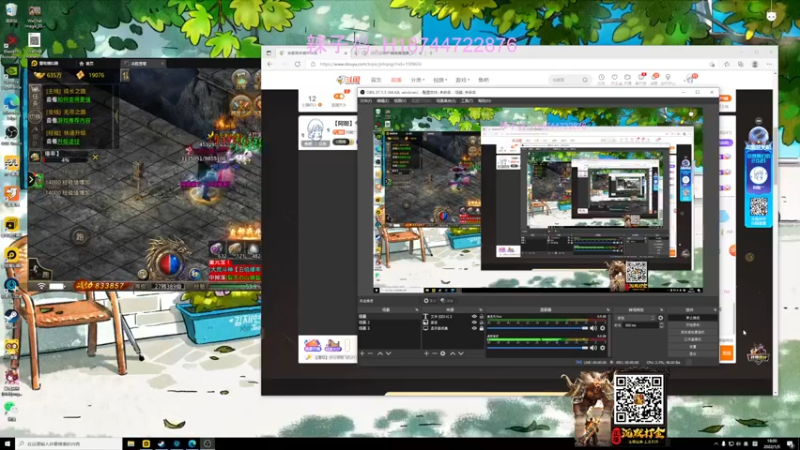Click Exit in OBS controls
The image size is (800, 450).
pyautogui.click(x=692, y=354)
